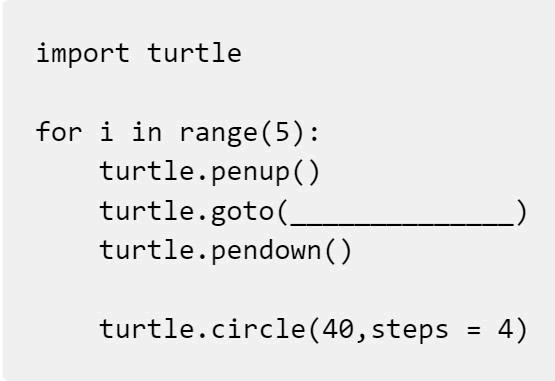Screen dimensions: 555x381
Task: Click the turtle.penup() line
Action: click(x=210, y=172)
